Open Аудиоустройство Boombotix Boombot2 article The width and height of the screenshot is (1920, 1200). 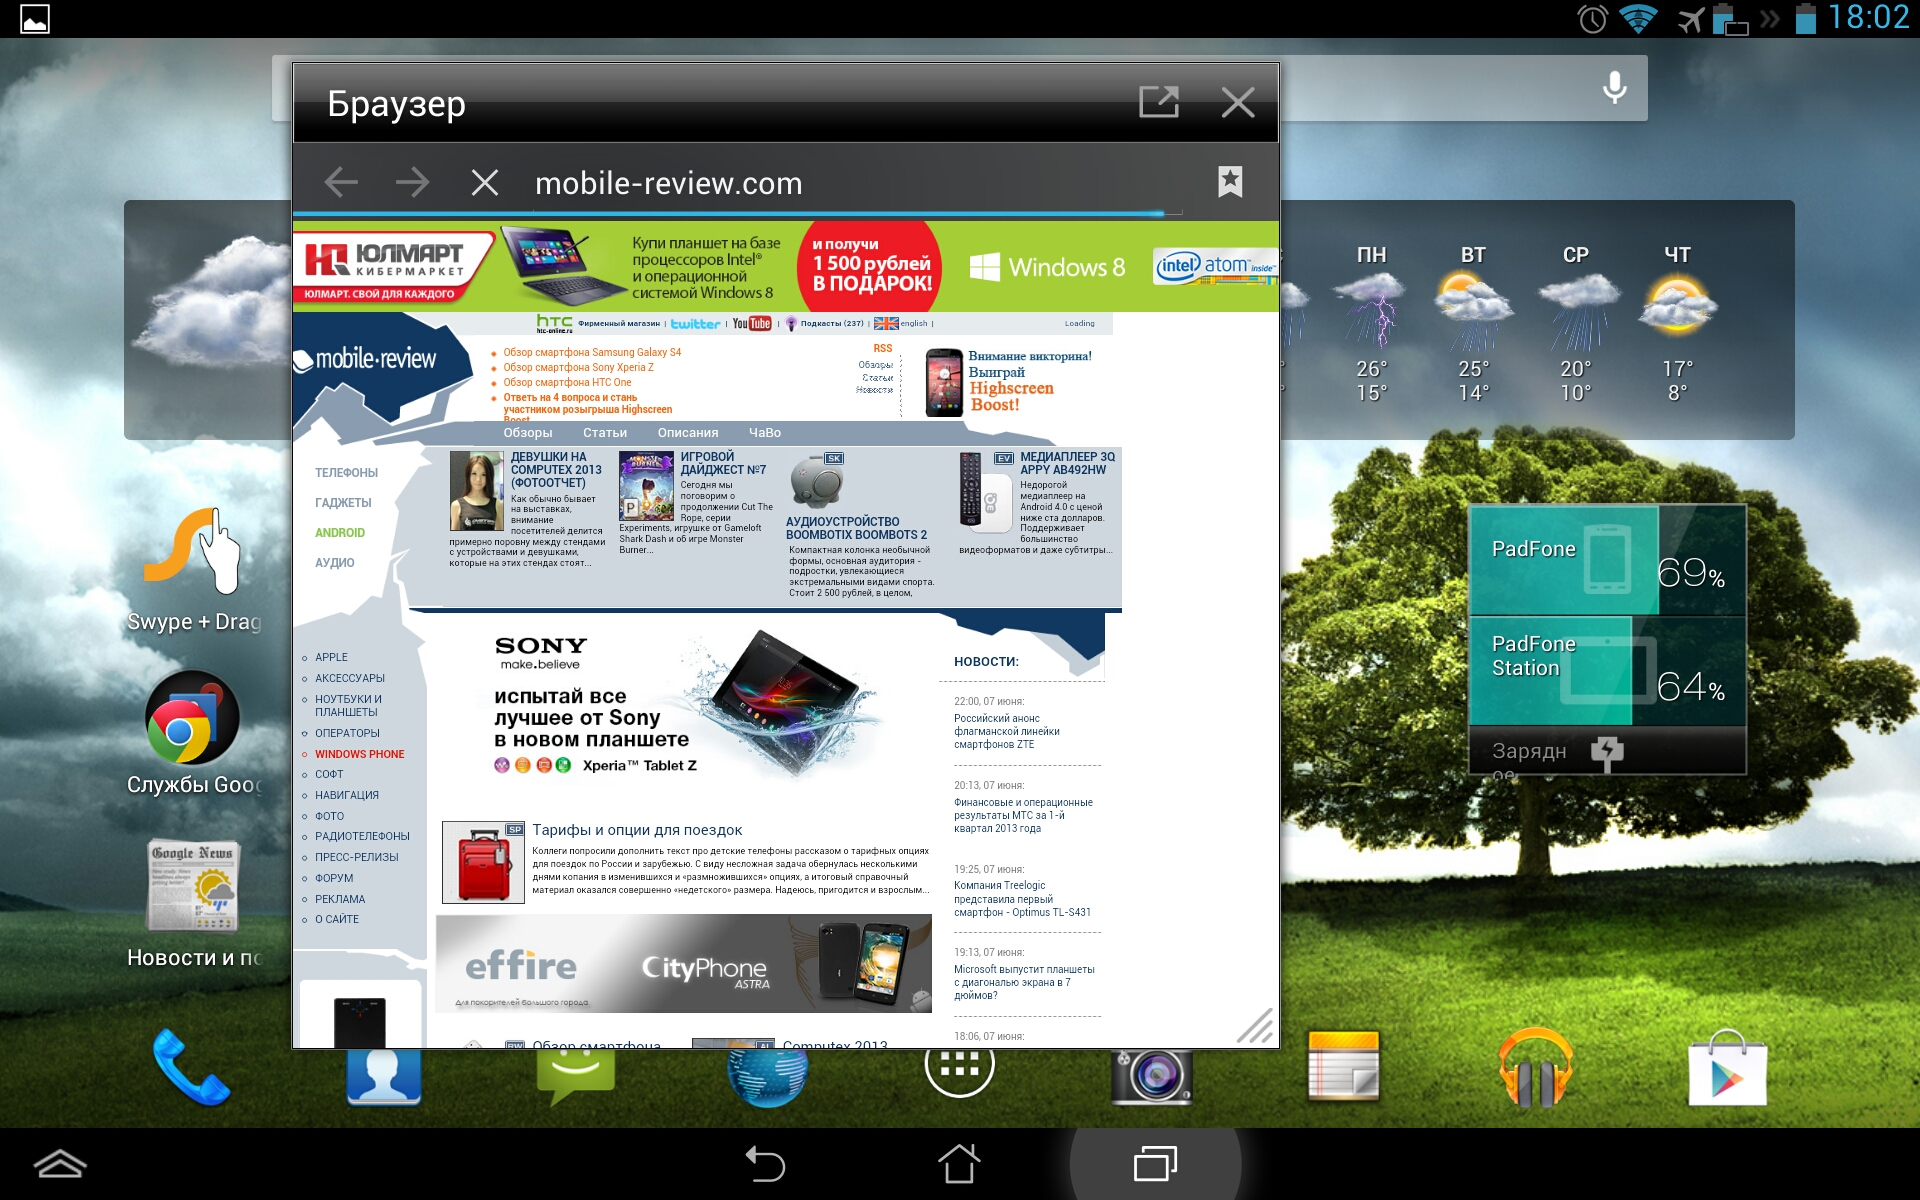[856, 528]
